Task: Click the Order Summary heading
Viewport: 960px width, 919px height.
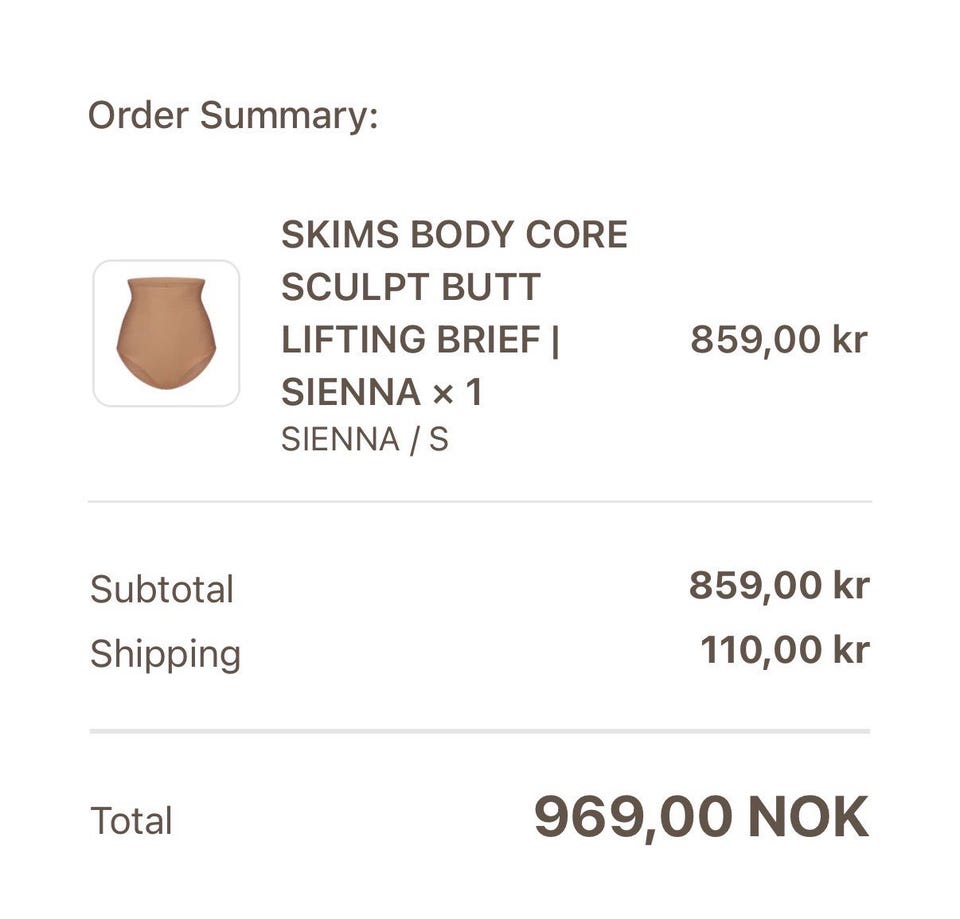Action: click(x=233, y=115)
